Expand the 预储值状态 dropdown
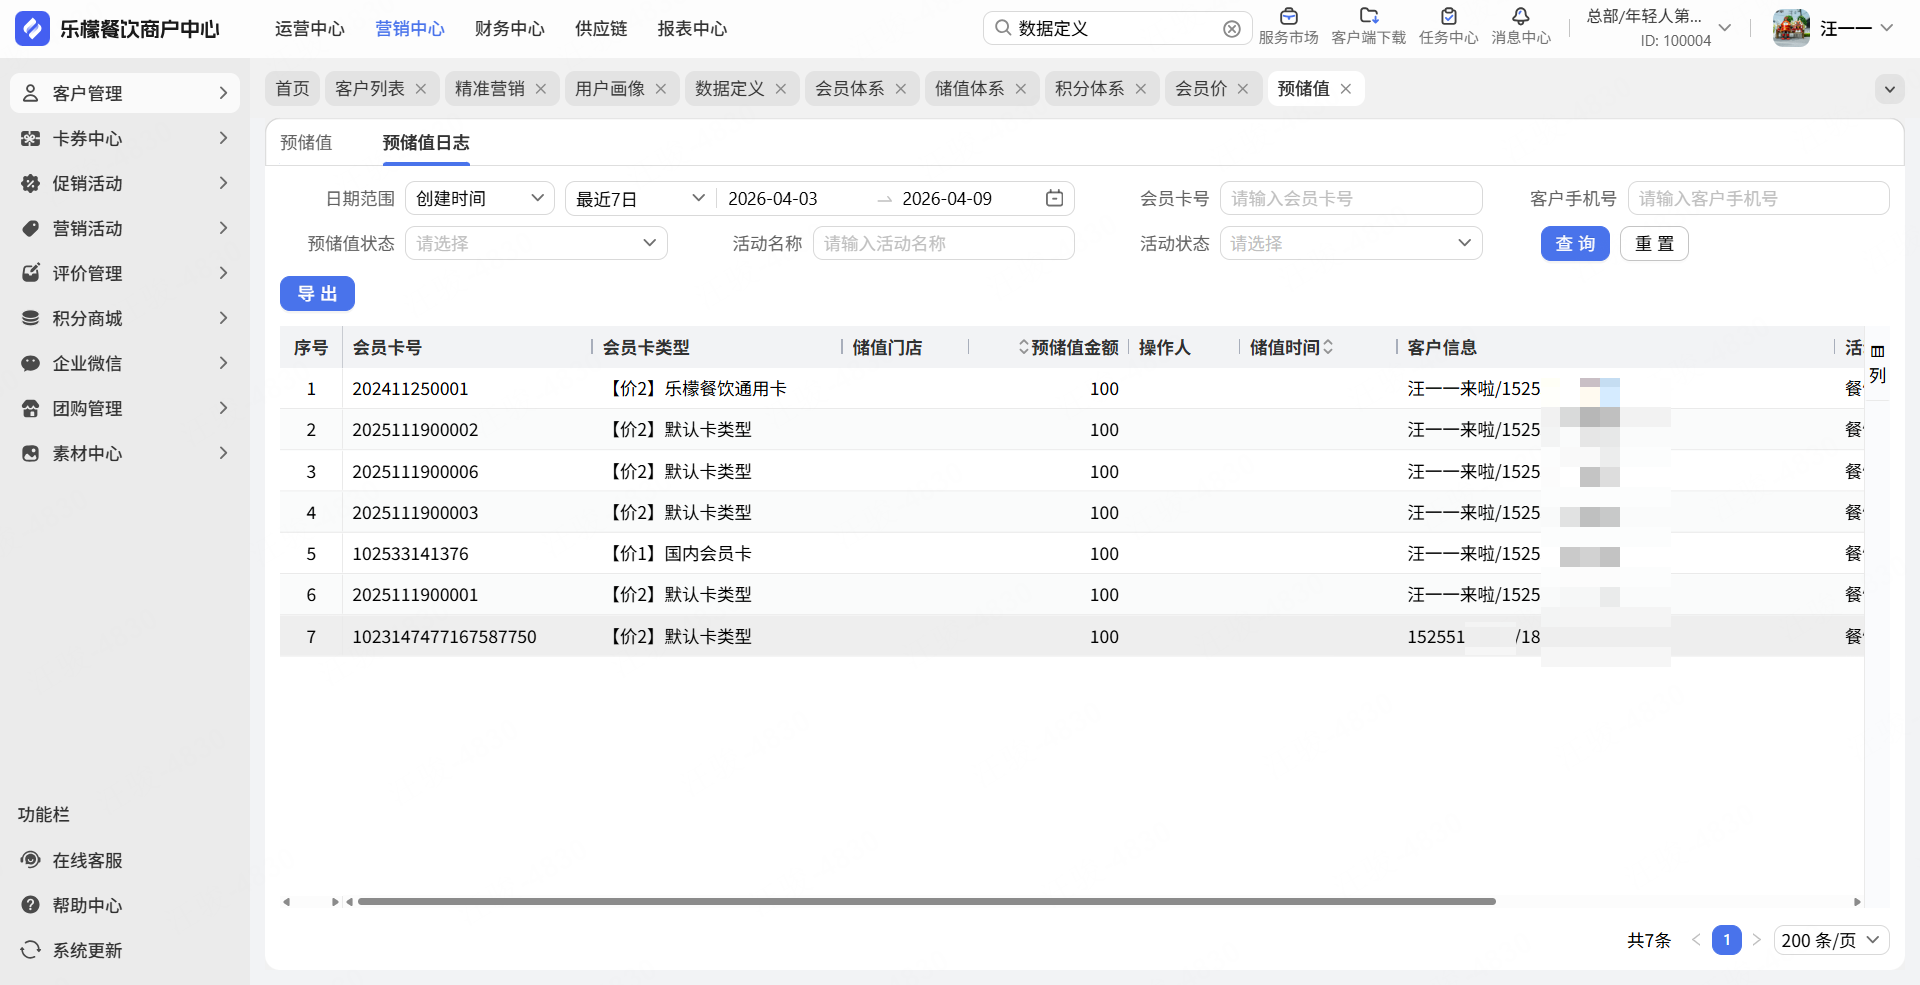Screen dimensions: 1920x985 tap(536, 243)
